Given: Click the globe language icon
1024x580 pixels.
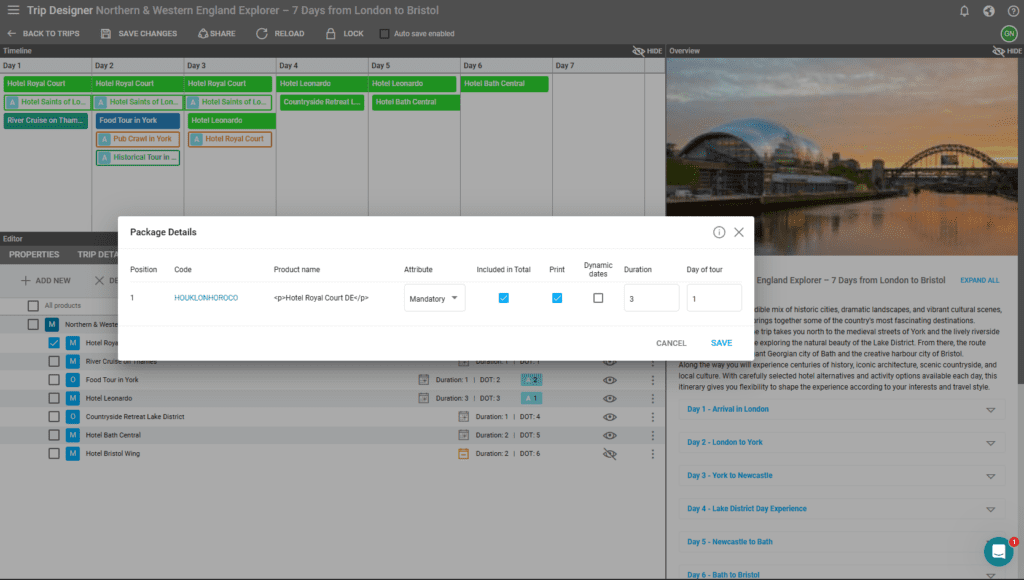Looking at the screenshot, I should click(988, 11).
